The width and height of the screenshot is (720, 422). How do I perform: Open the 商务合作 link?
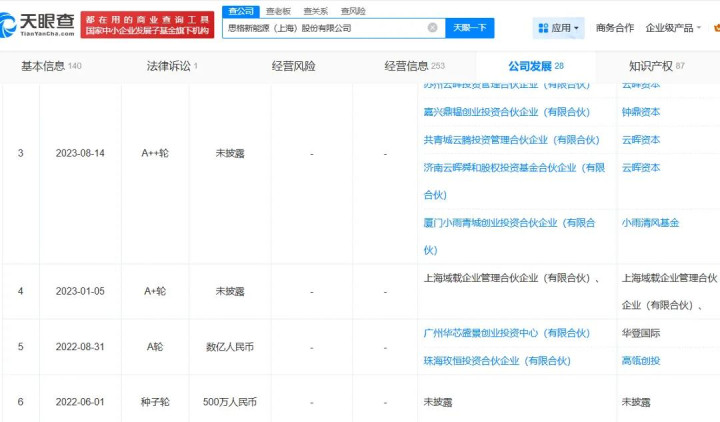coord(615,28)
